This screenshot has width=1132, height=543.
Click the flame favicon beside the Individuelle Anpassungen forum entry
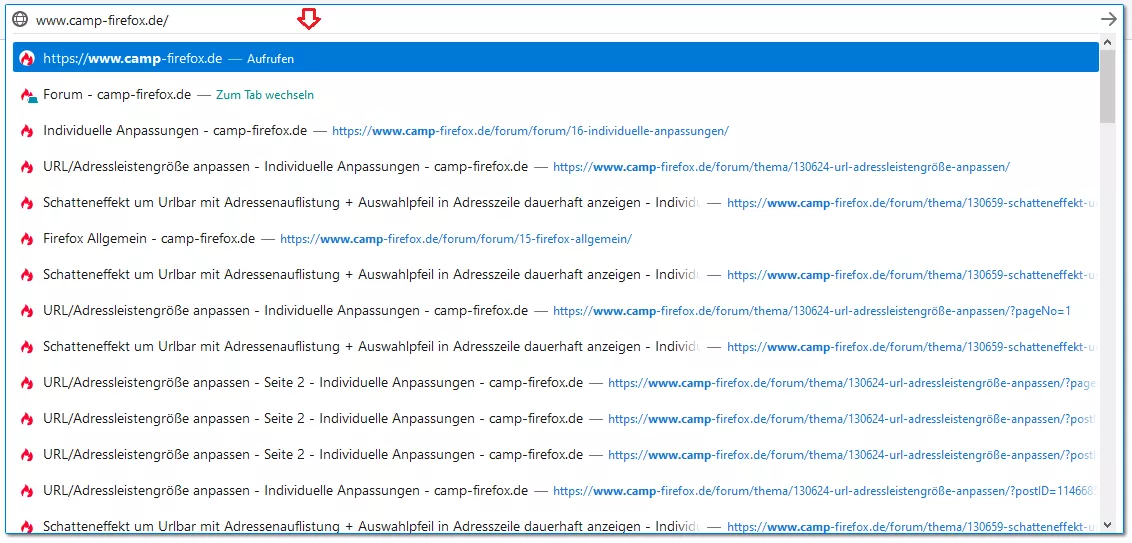pos(27,131)
